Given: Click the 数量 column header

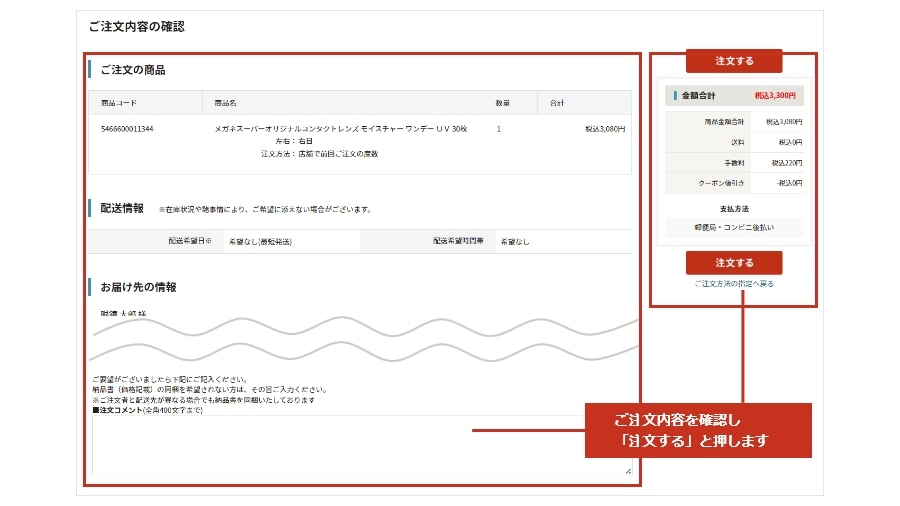Looking at the screenshot, I should [x=503, y=103].
